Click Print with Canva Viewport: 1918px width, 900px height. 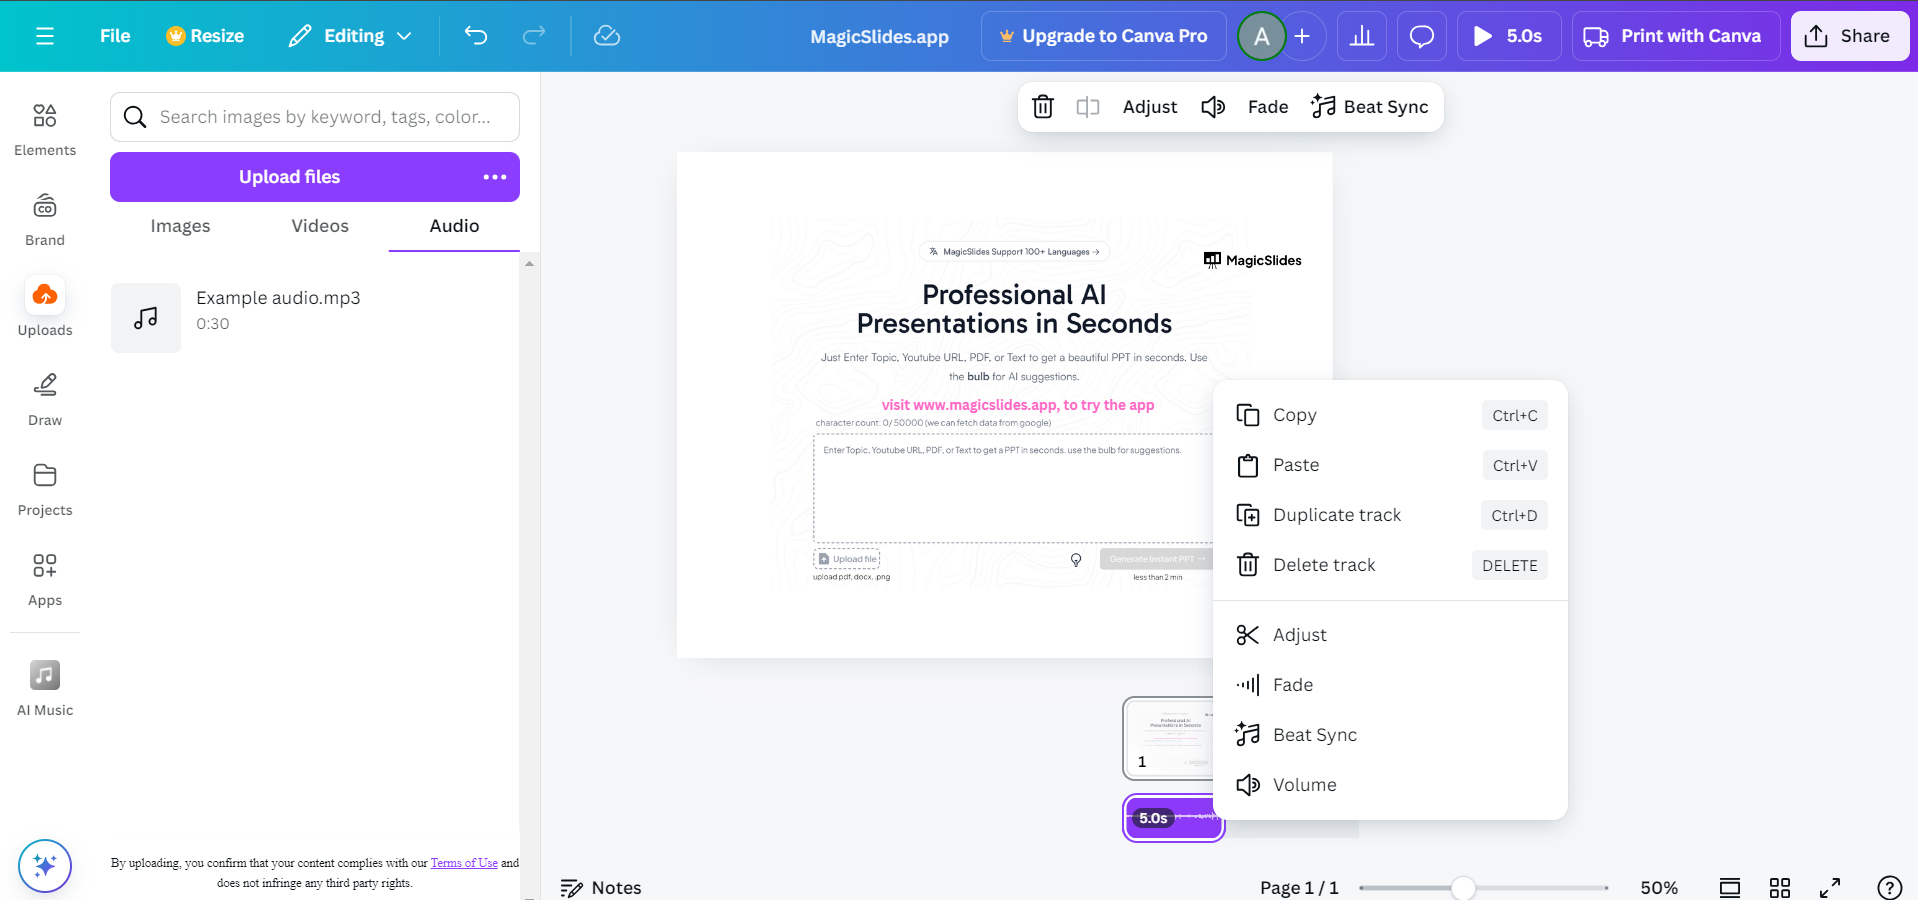coord(1676,36)
